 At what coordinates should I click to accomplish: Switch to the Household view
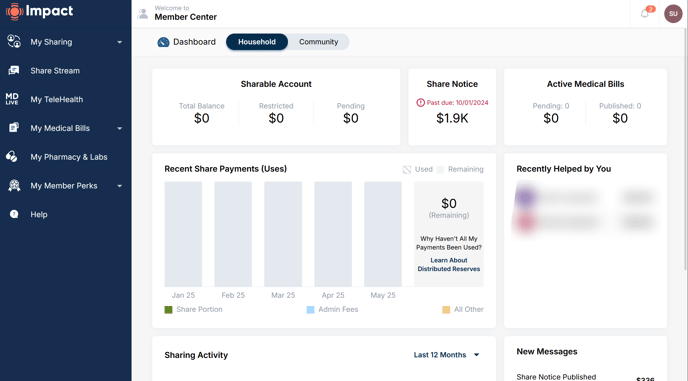257,42
